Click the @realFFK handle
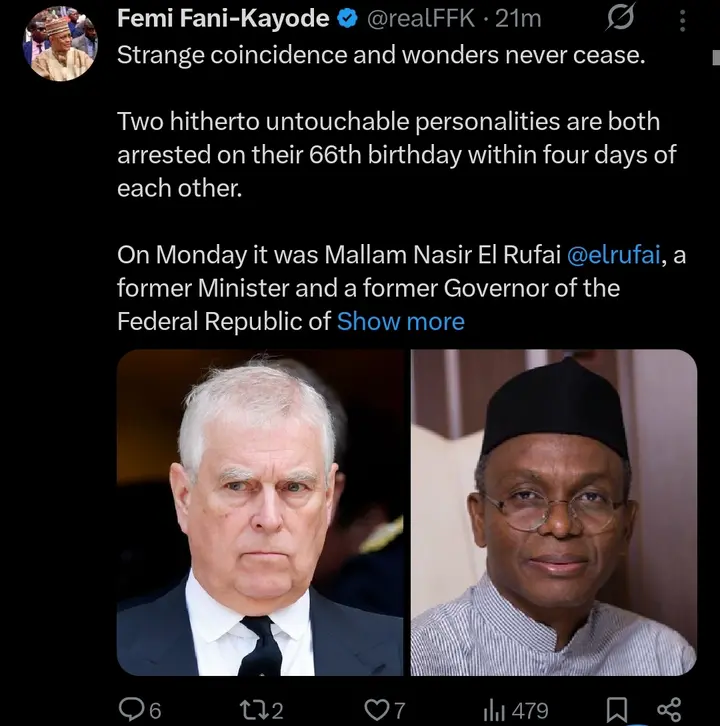 [x=426, y=19]
